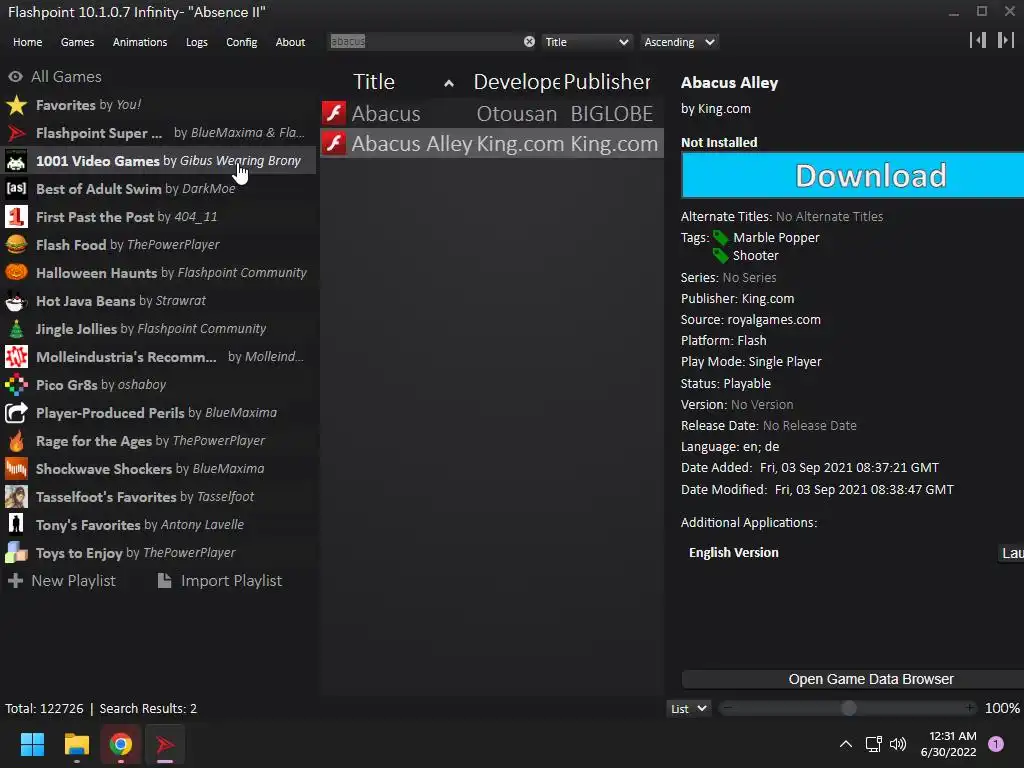The image size is (1024, 768).
Task: Click the 1001 Video Games invader icon
Action: click(x=16, y=161)
